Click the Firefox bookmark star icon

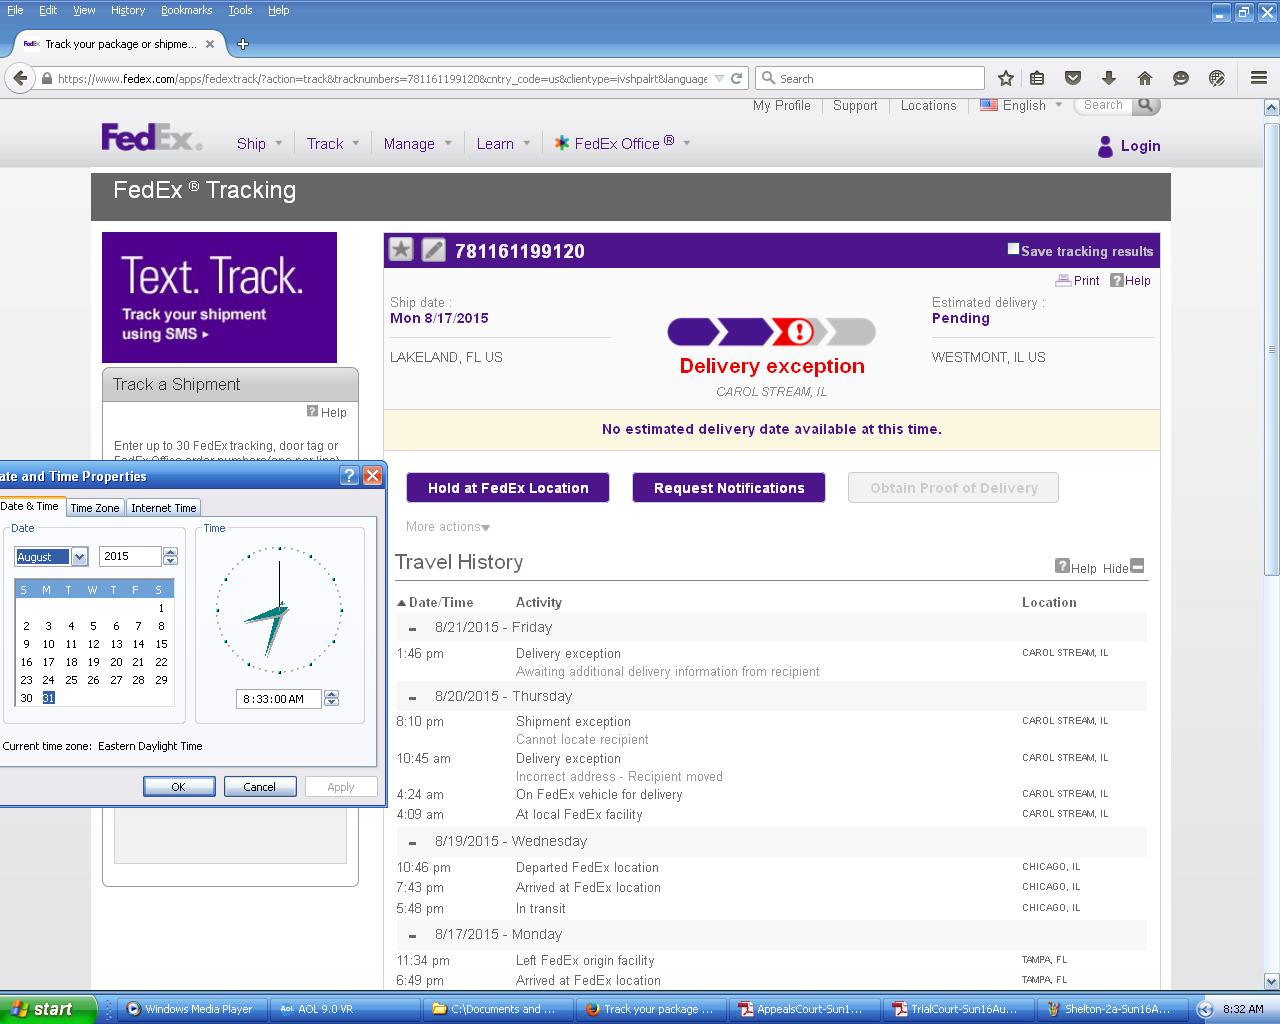click(1006, 78)
